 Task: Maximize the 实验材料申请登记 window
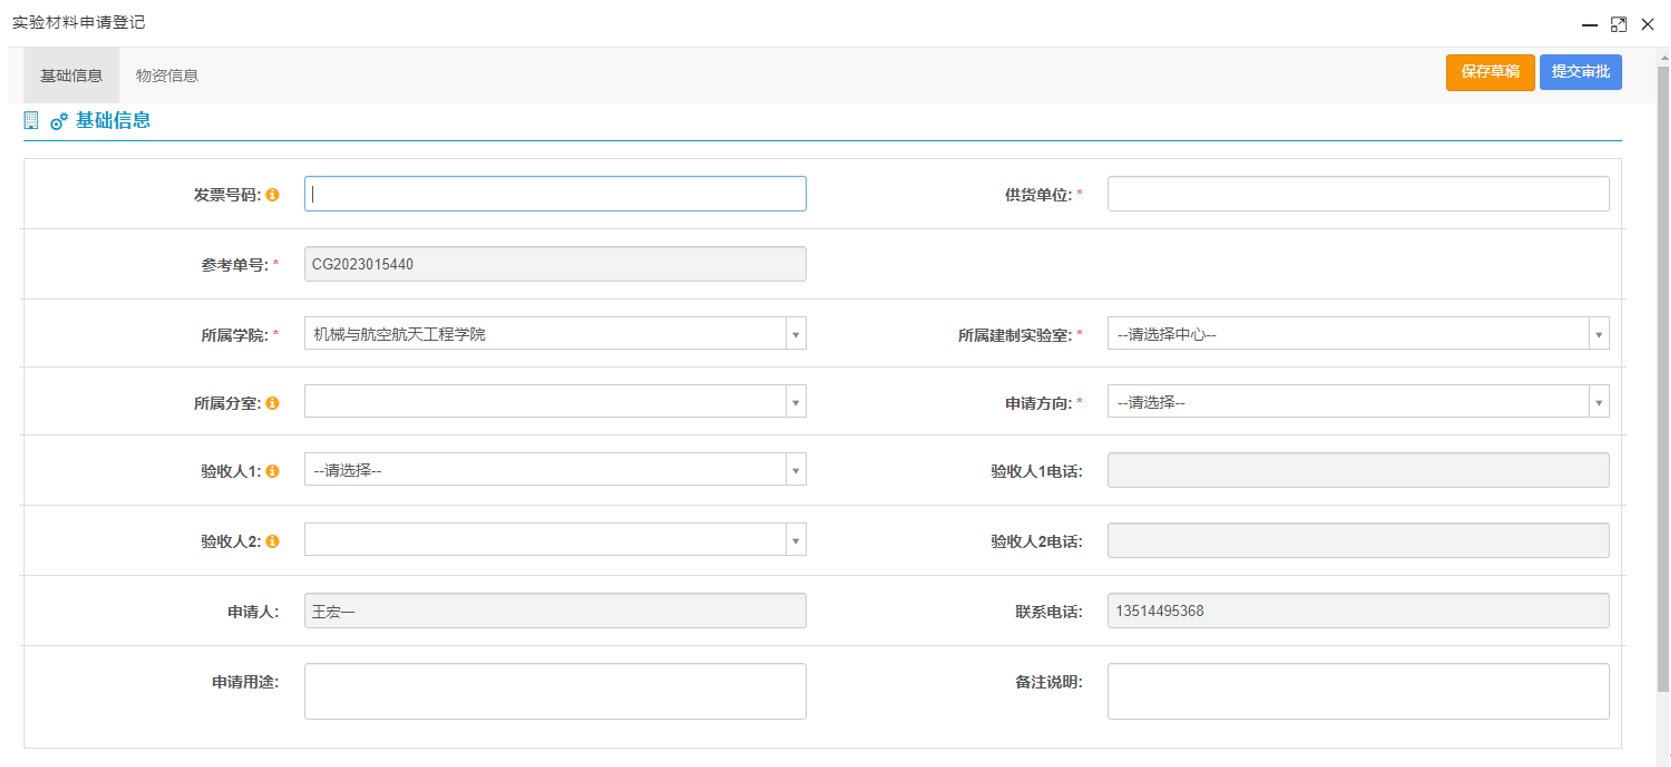(x=1618, y=24)
